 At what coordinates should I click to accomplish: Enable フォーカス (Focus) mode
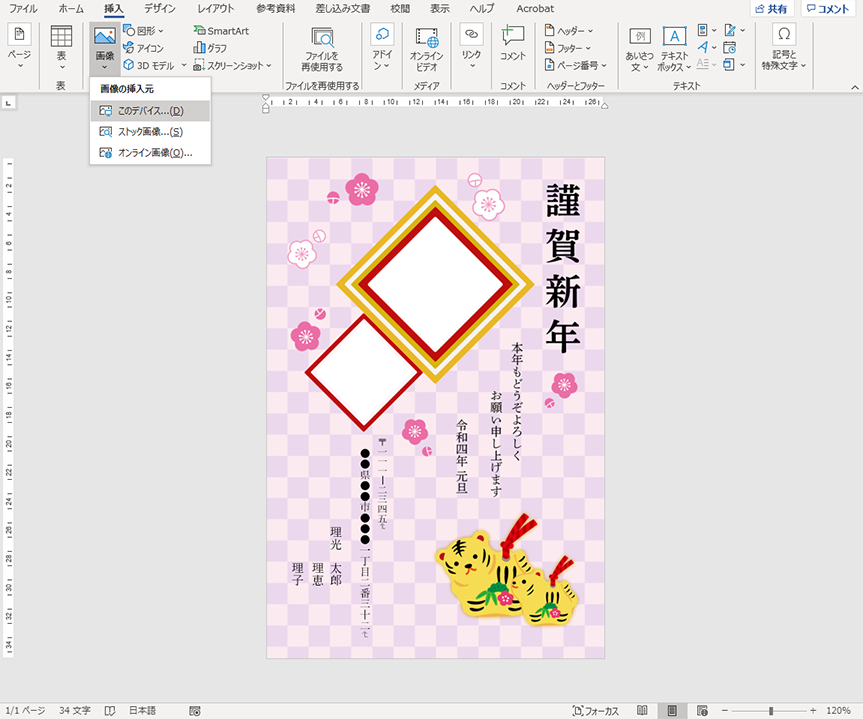[x=596, y=711]
